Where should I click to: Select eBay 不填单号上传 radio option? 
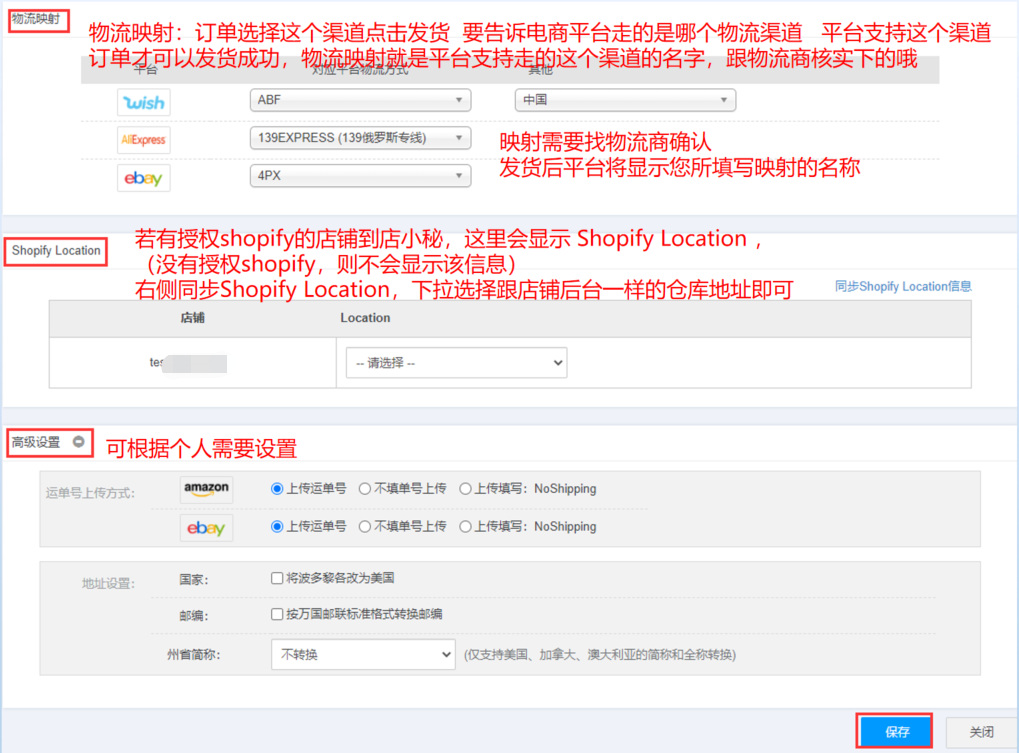click(x=365, y=526)
